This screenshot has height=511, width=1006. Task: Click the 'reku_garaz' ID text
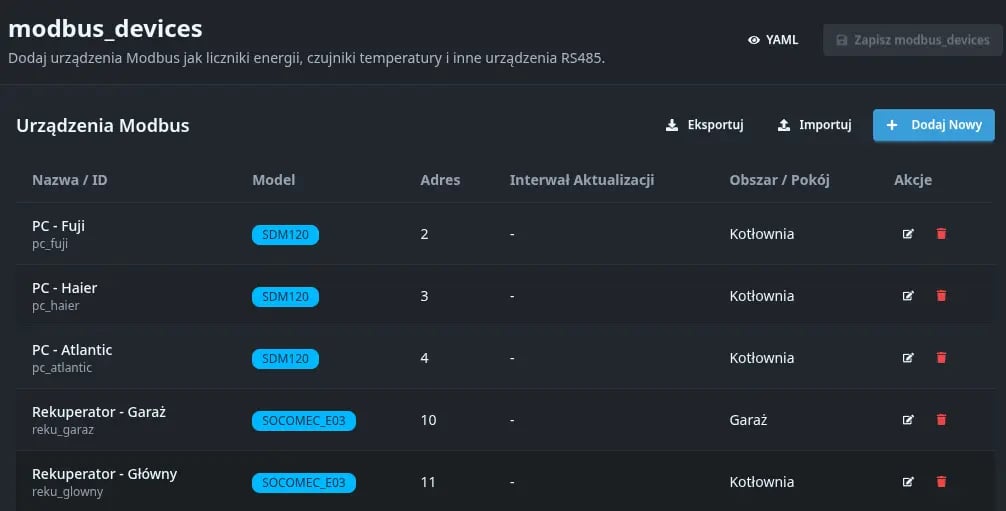click(x=63, y=430)
